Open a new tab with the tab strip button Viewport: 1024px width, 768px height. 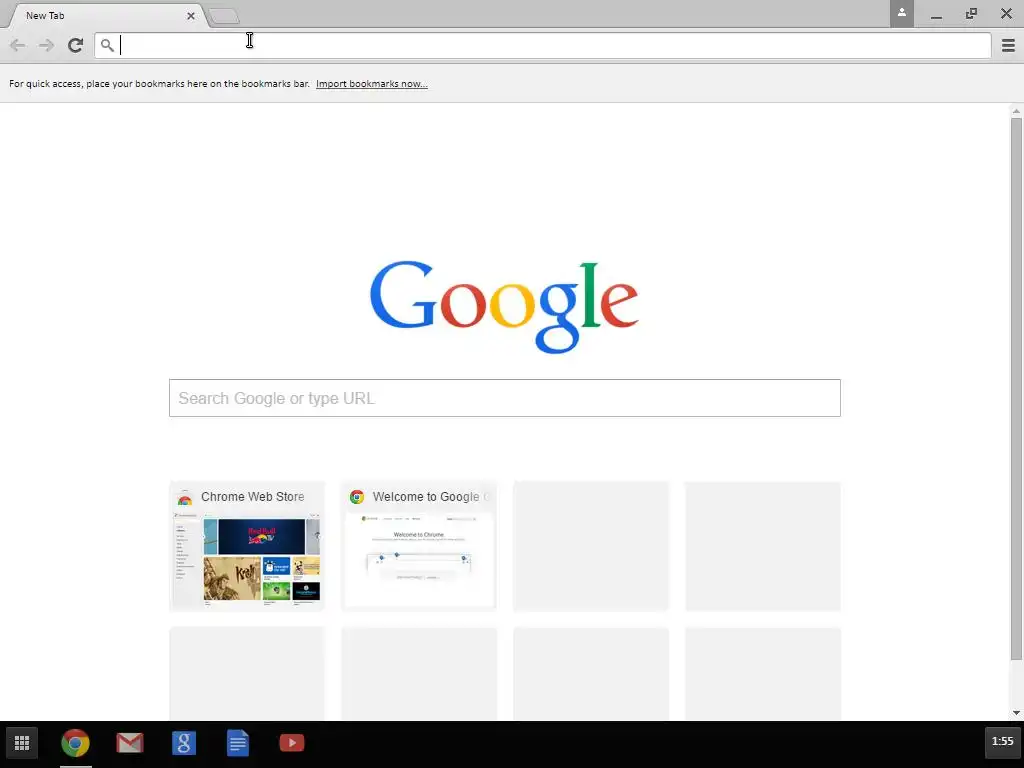(x=224, y=16)
